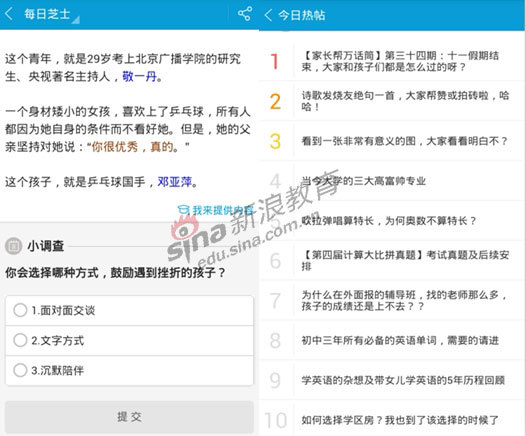Click the 我来提供内容 graduation cap icon
The height and width of the screenshot is (436, 526).
tap(183, 210)
